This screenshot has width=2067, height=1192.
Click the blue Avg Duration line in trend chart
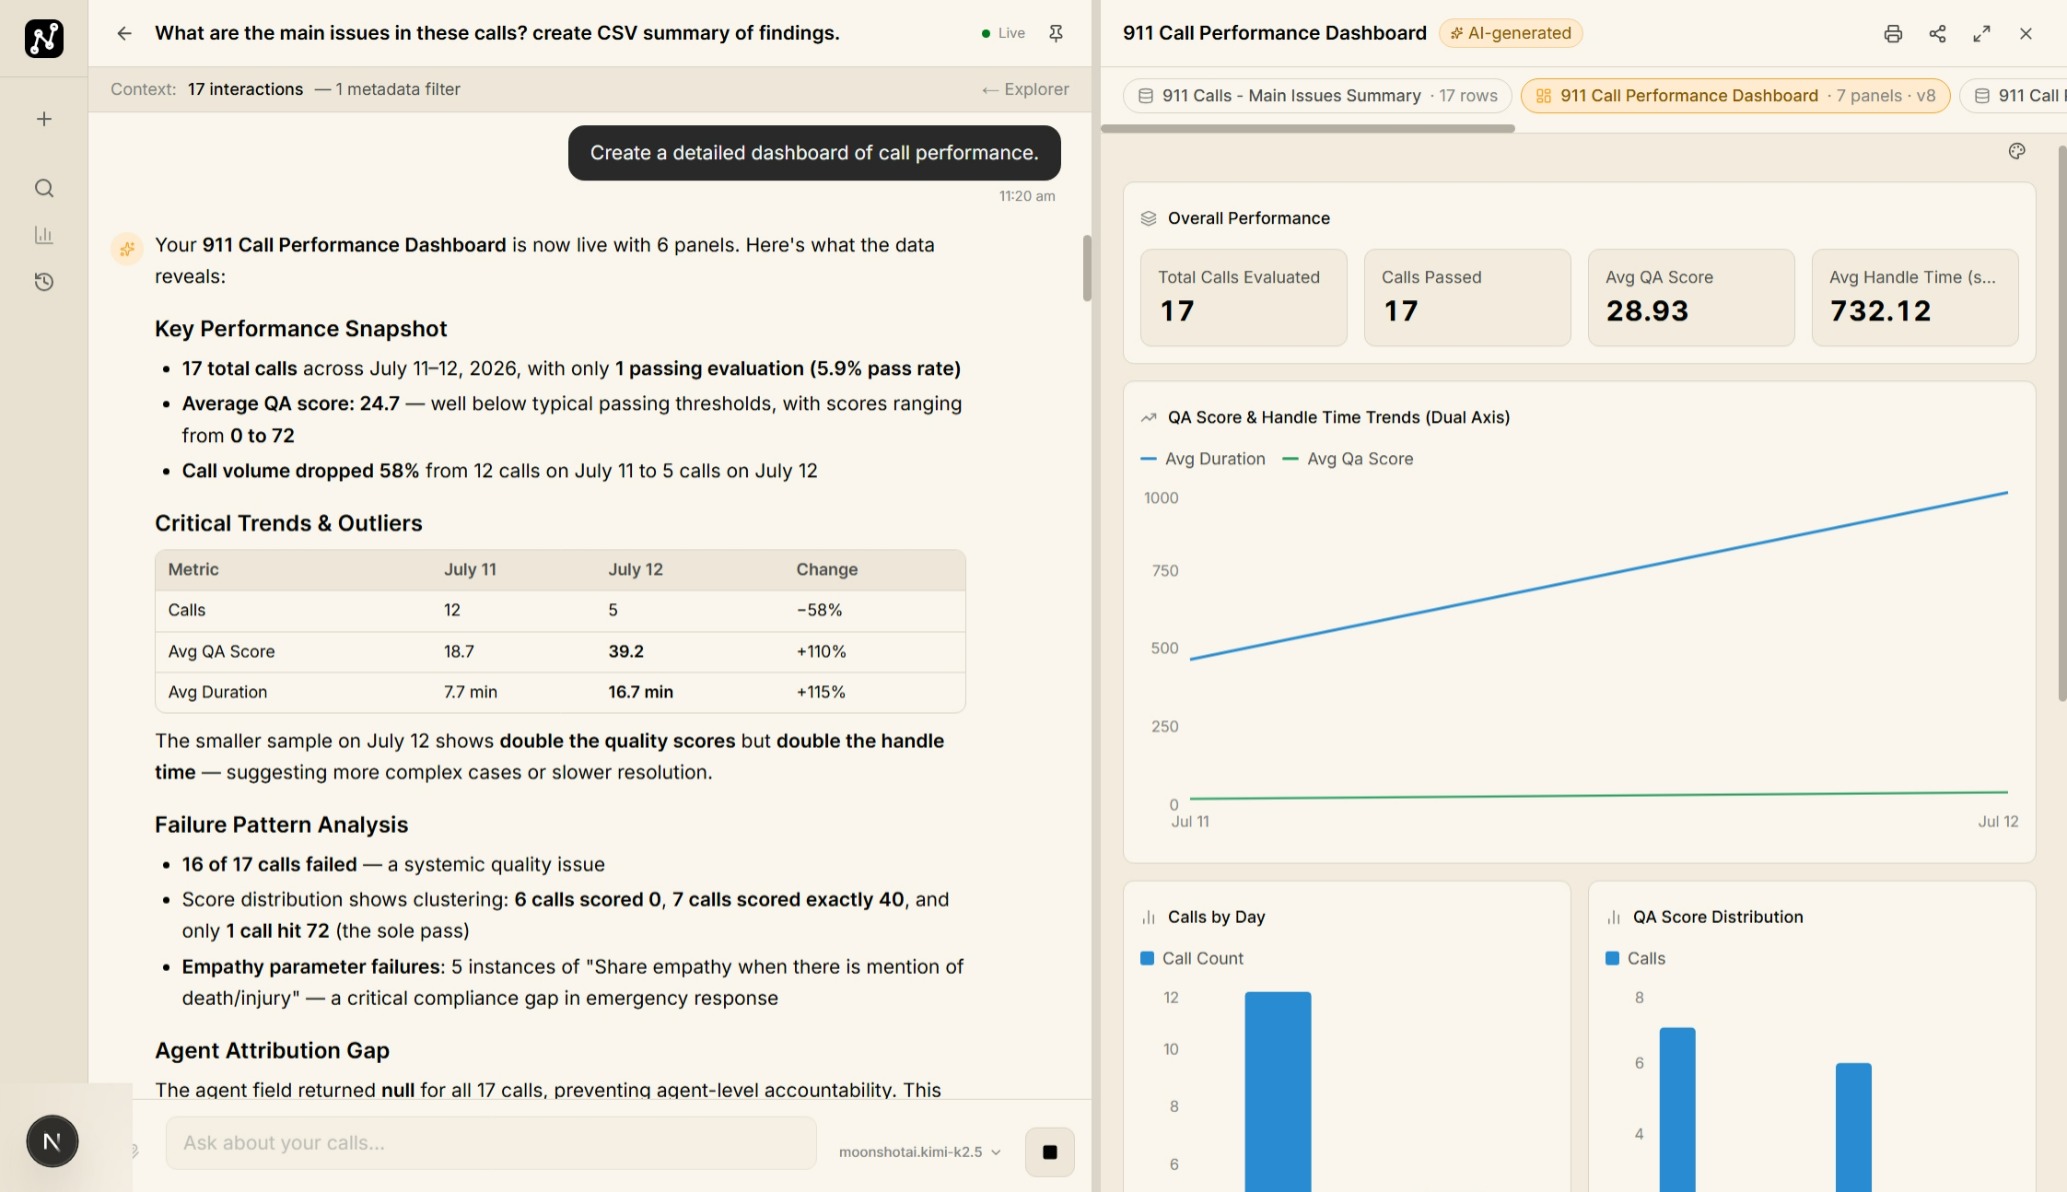1598,575
